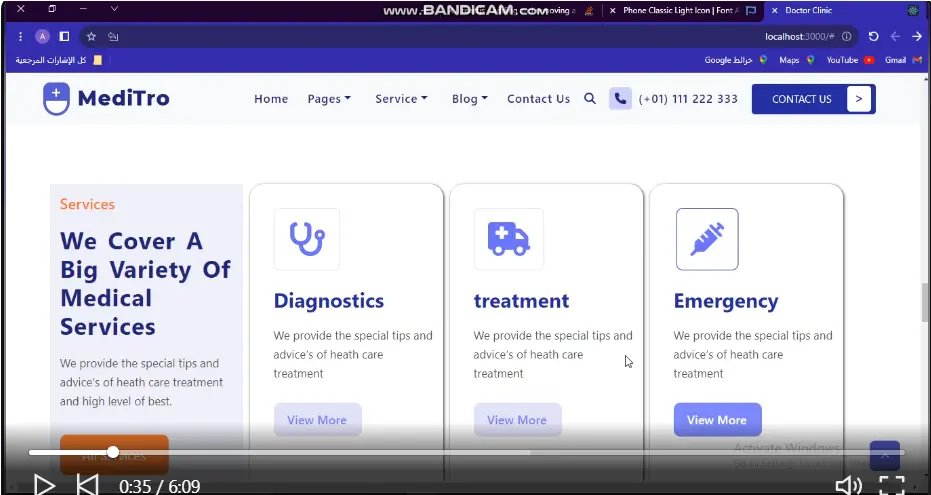Click the MediTro logo
931x495 pixels.
click(x=106, y=99)
